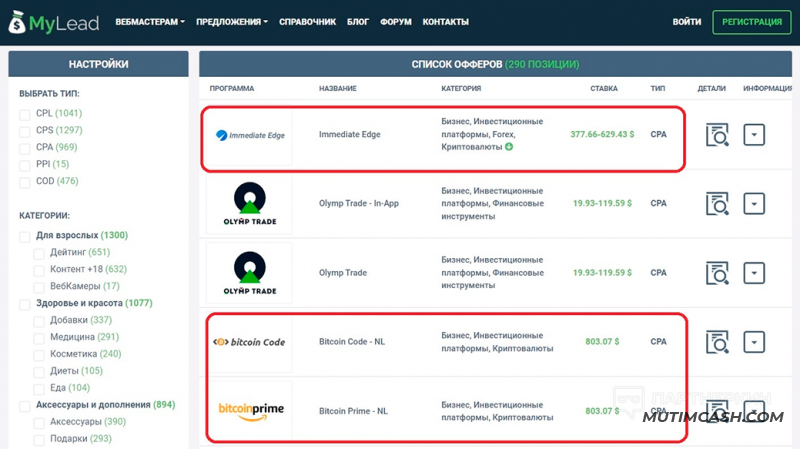Image resolution: width=800 pixels, height=449 pixels.
Task: Open the Bitcoin Code - NL offer name
Action: pos(352,341)
